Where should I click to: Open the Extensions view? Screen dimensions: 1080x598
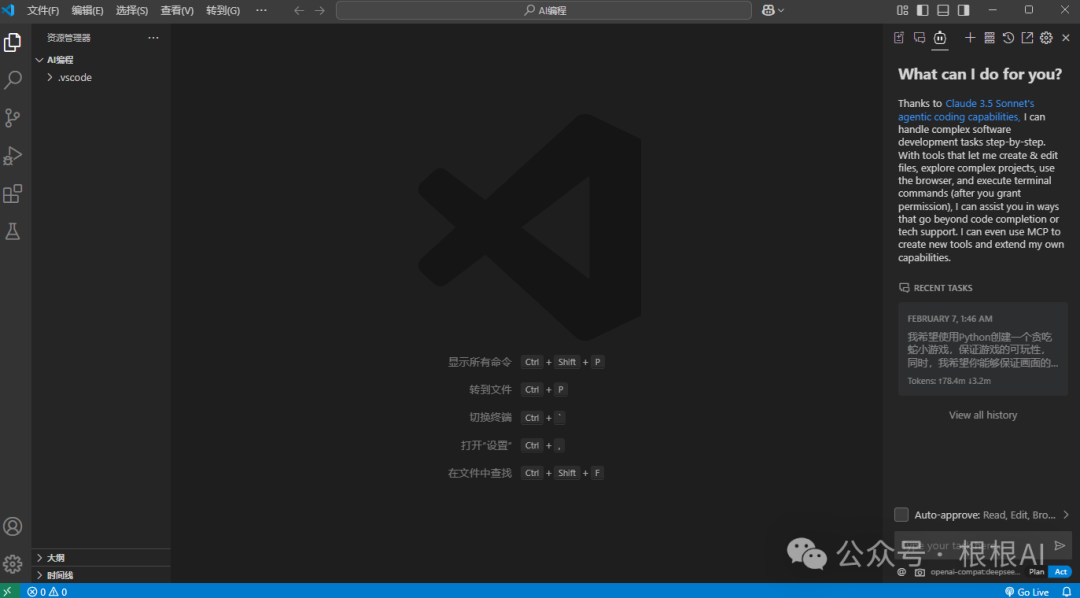coord(12,194)
